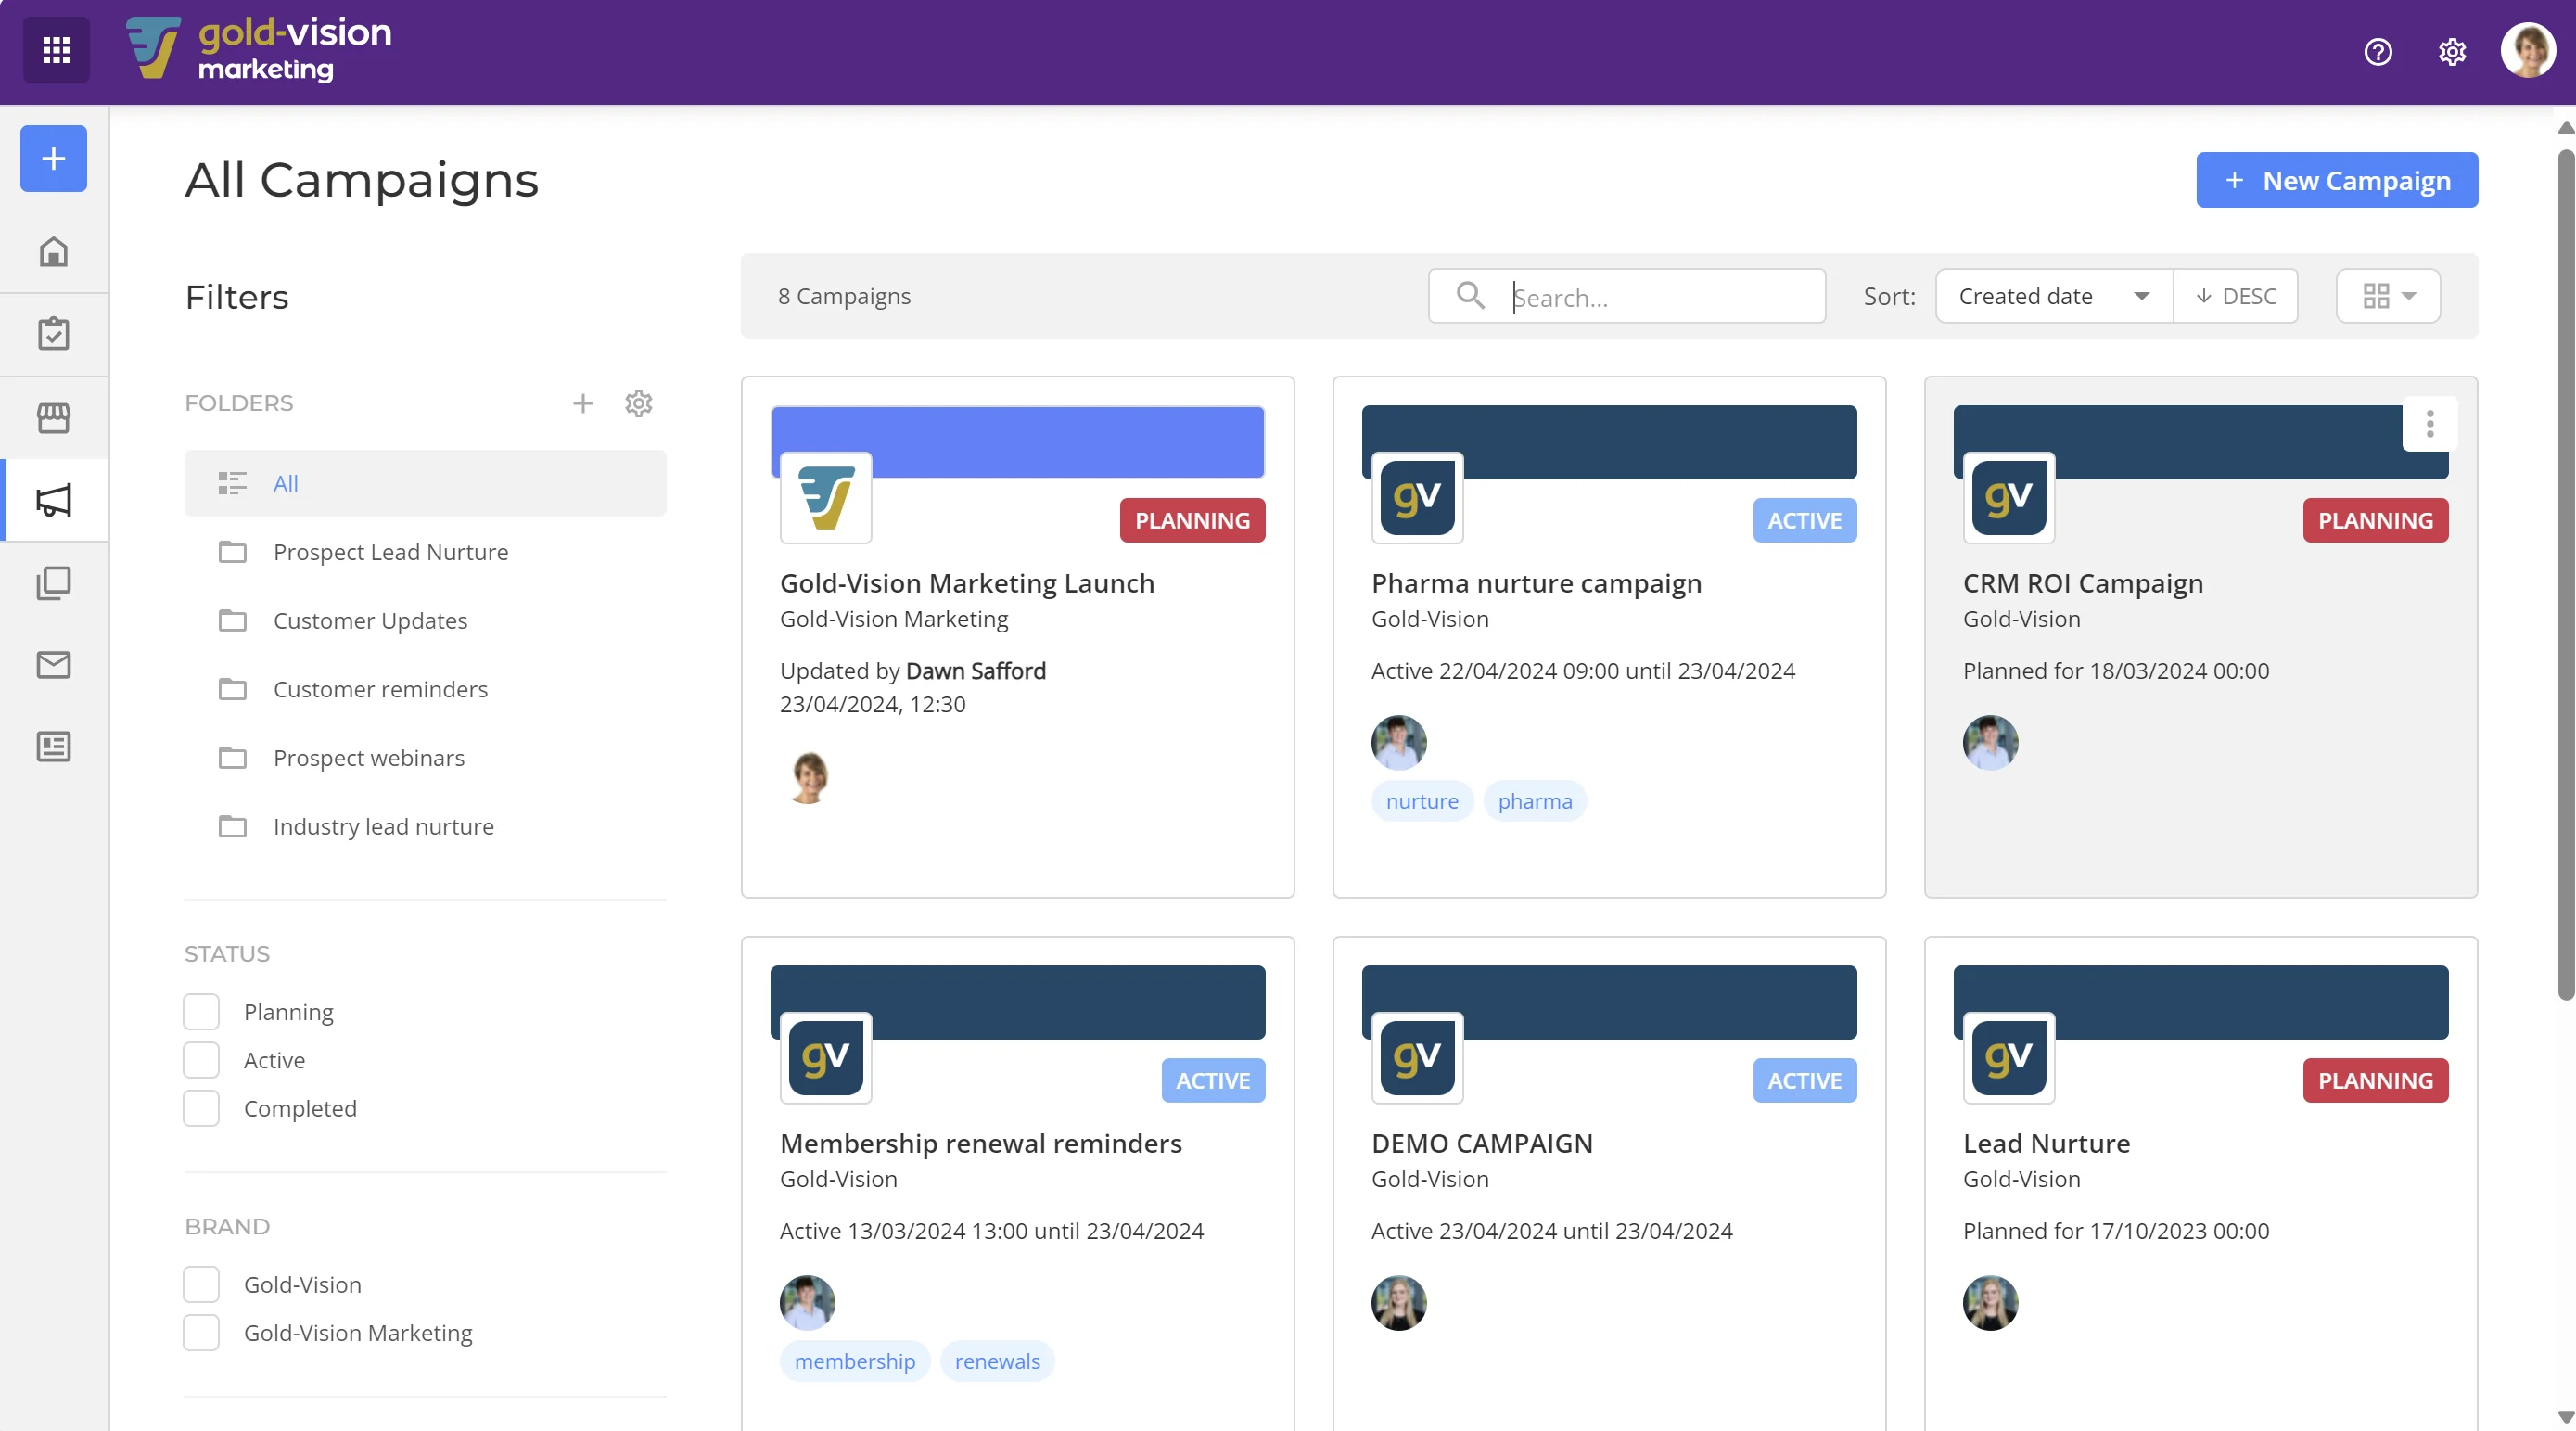Click the nurture tag
The image size is (2576, 1431).
click(x=1422, y=800)
